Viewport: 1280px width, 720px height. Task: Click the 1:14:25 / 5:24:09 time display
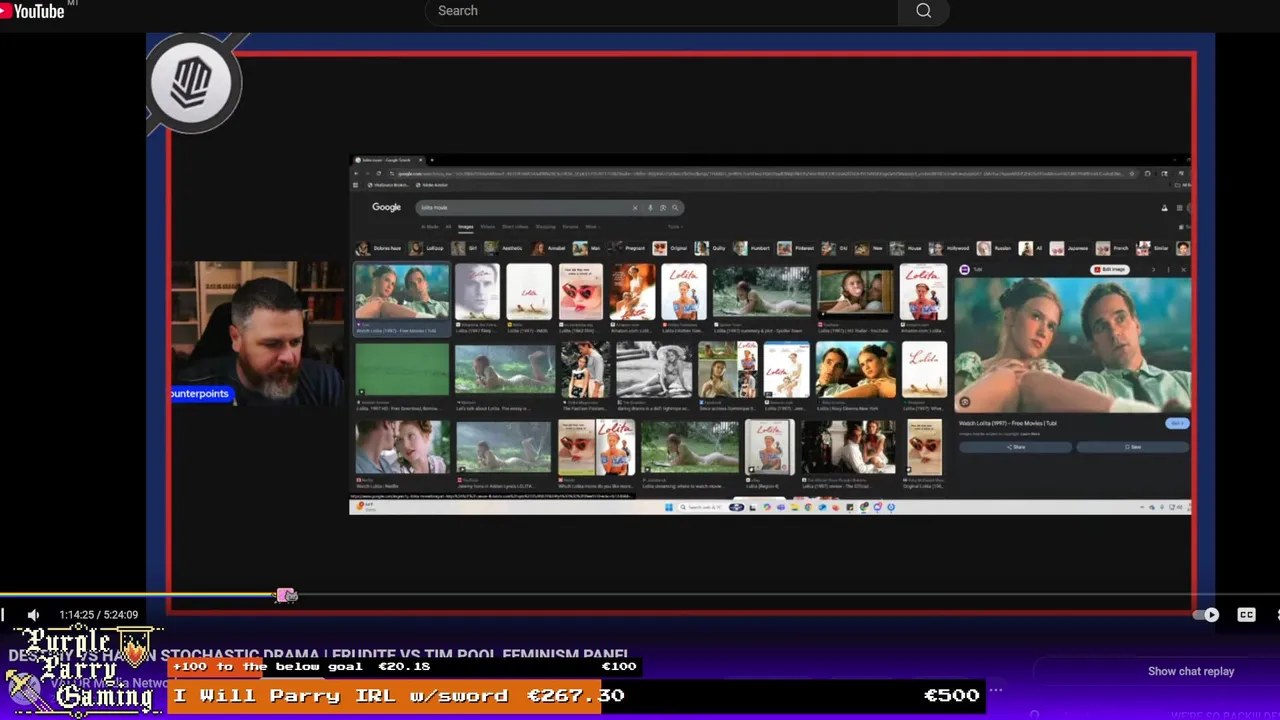coord(99,615)
